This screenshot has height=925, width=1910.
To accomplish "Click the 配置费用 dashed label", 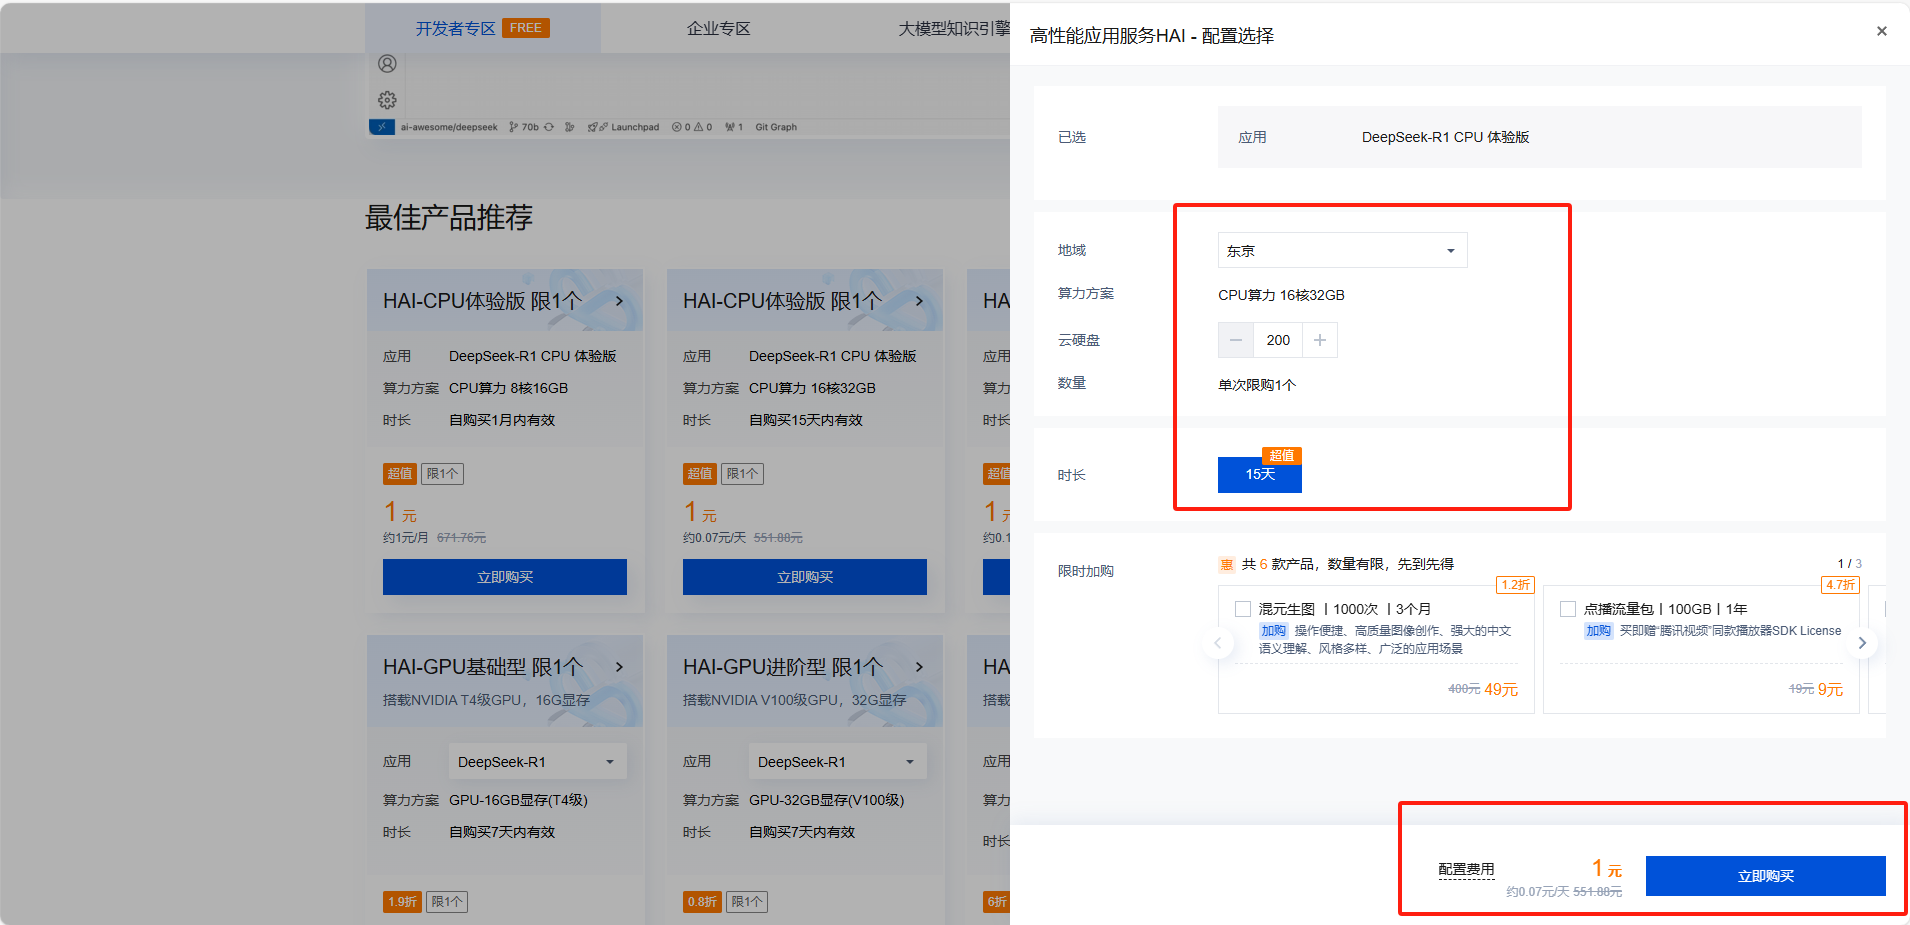I will (x=1466, y=869).
